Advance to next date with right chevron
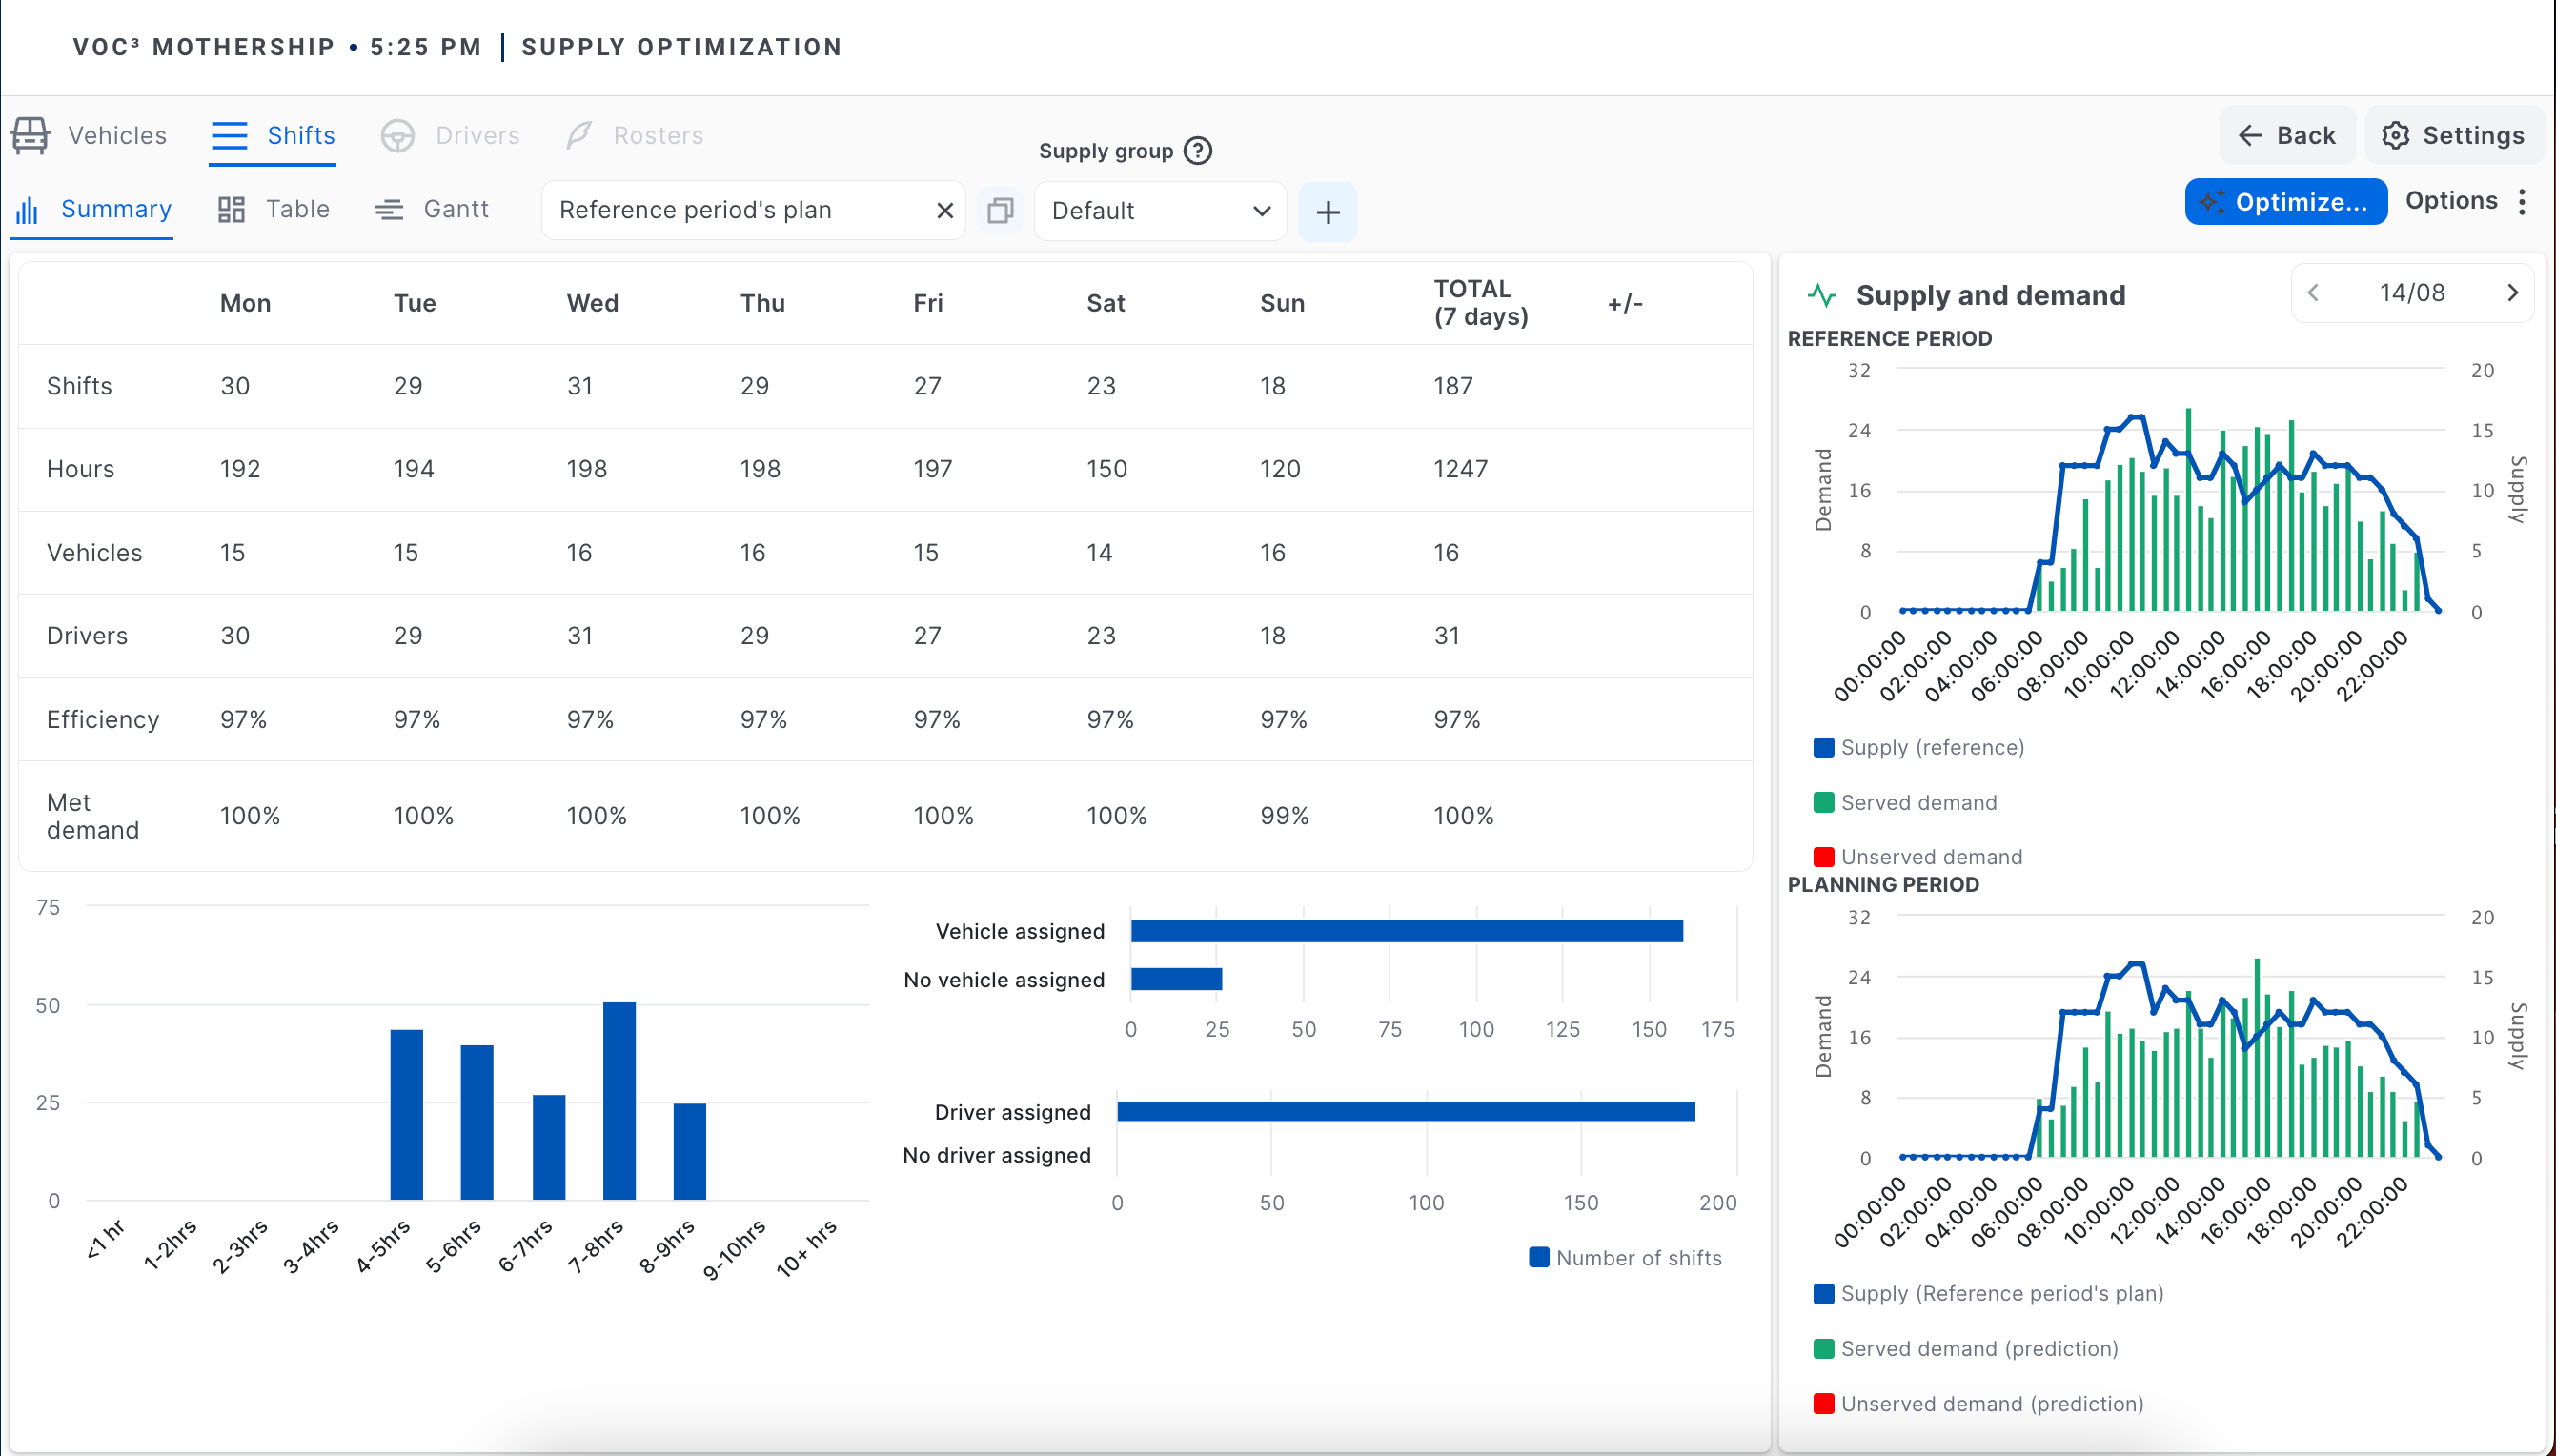Screen dimensions: 2556x1456 coord(2512,293)
